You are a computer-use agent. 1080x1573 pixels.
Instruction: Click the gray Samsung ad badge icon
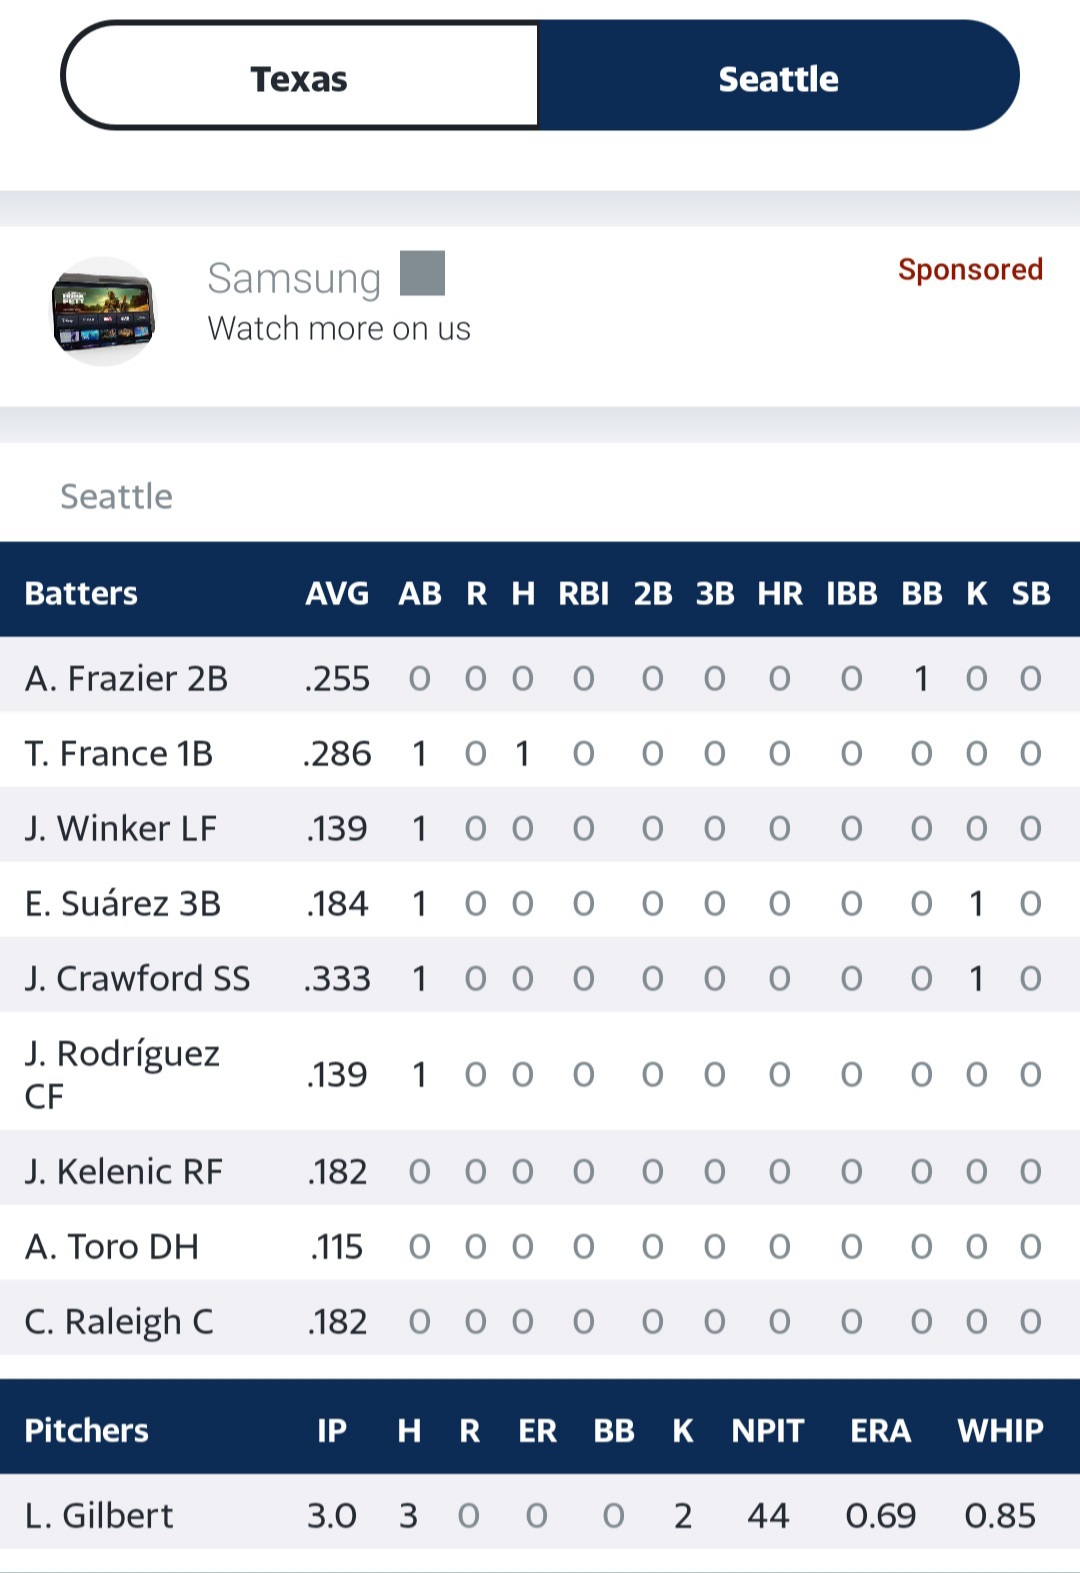click(x=422, y=273)
